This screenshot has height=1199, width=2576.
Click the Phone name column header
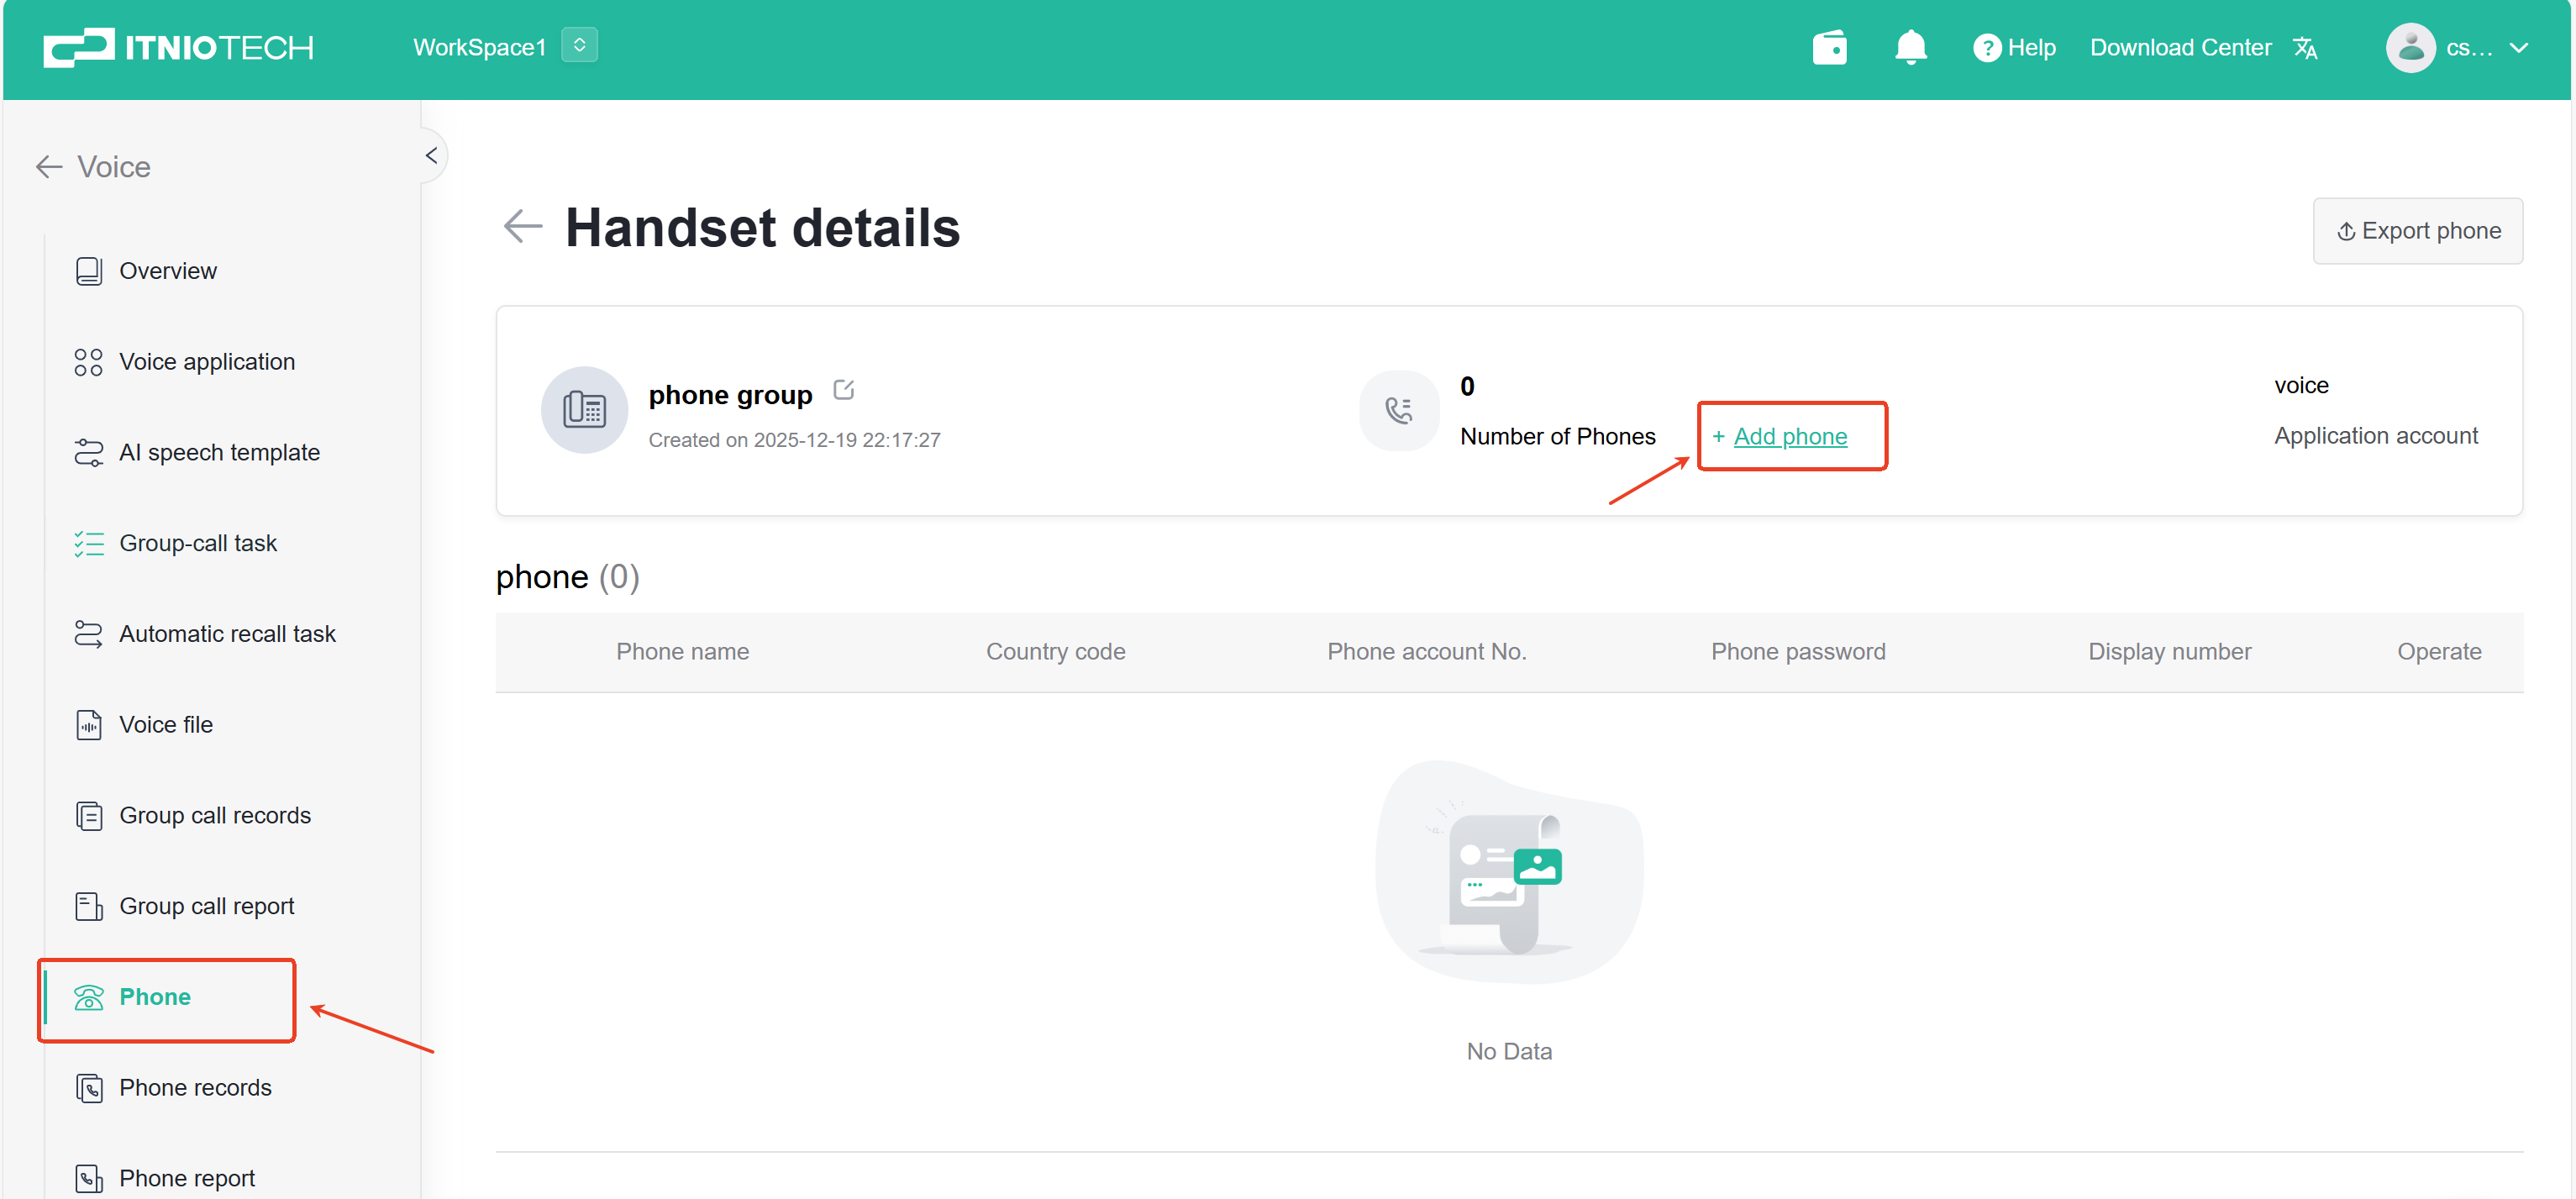pos(682,652)
